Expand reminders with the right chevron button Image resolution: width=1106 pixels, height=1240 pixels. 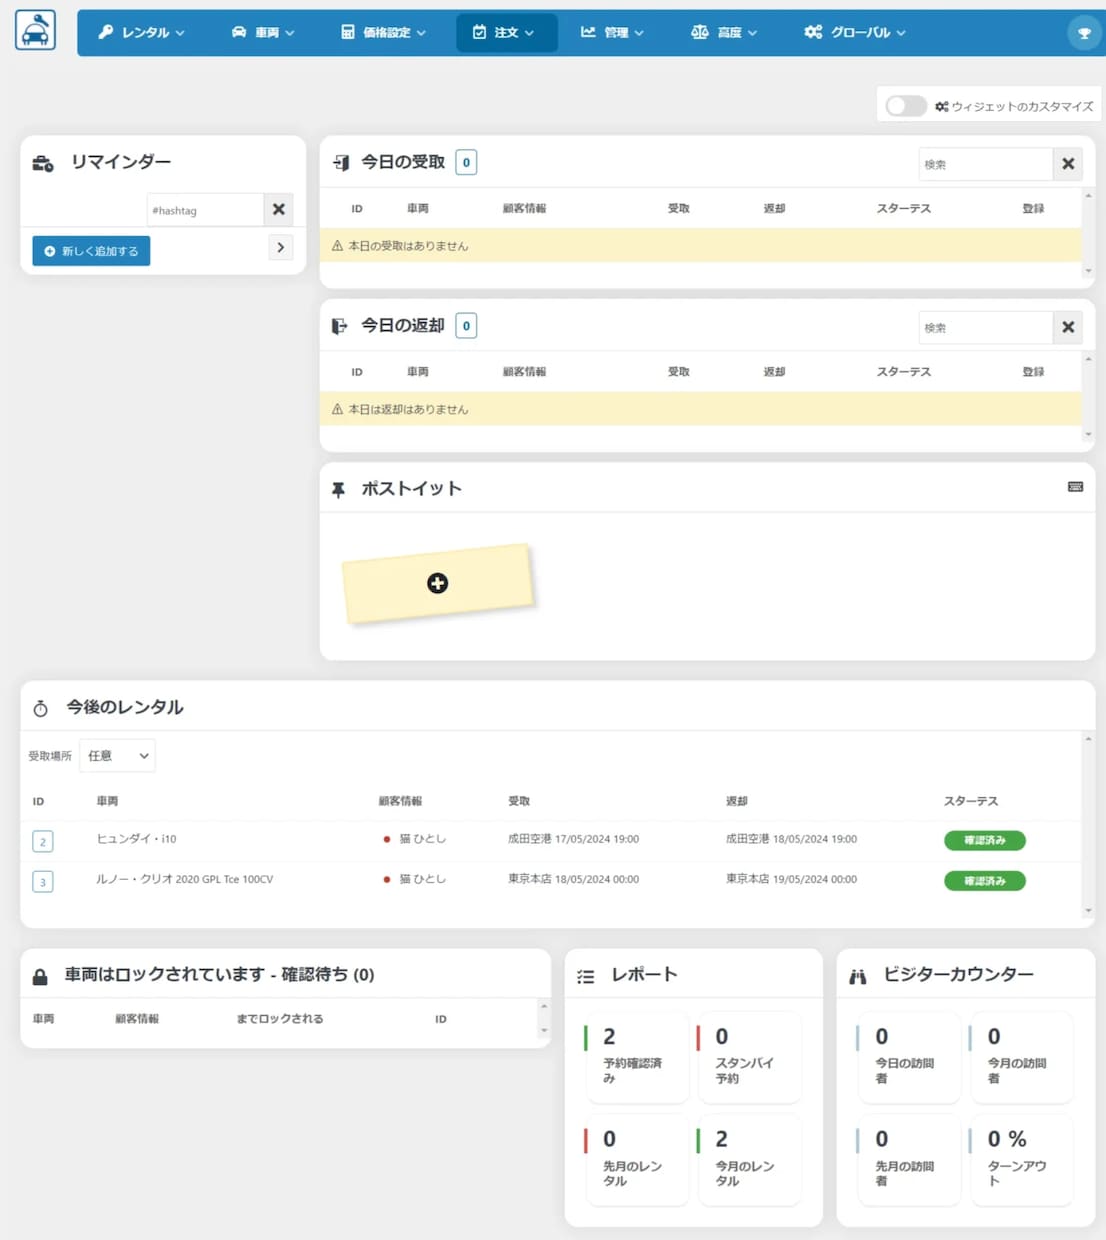click(280, 247)
